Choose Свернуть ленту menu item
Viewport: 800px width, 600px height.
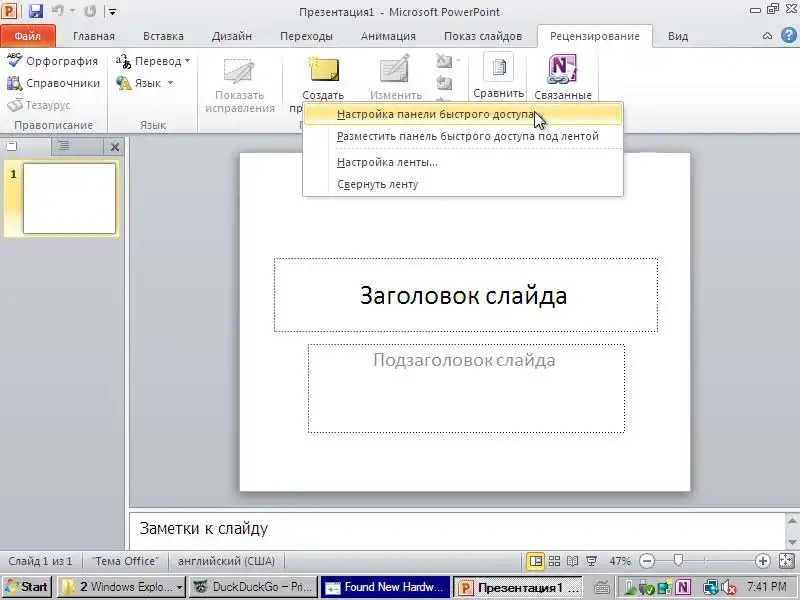[463, 184]
